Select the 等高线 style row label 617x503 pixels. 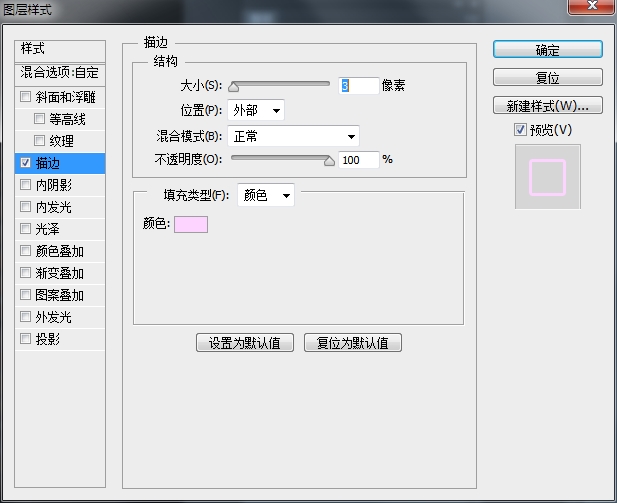pyautogui.click(x=67, y=119)
